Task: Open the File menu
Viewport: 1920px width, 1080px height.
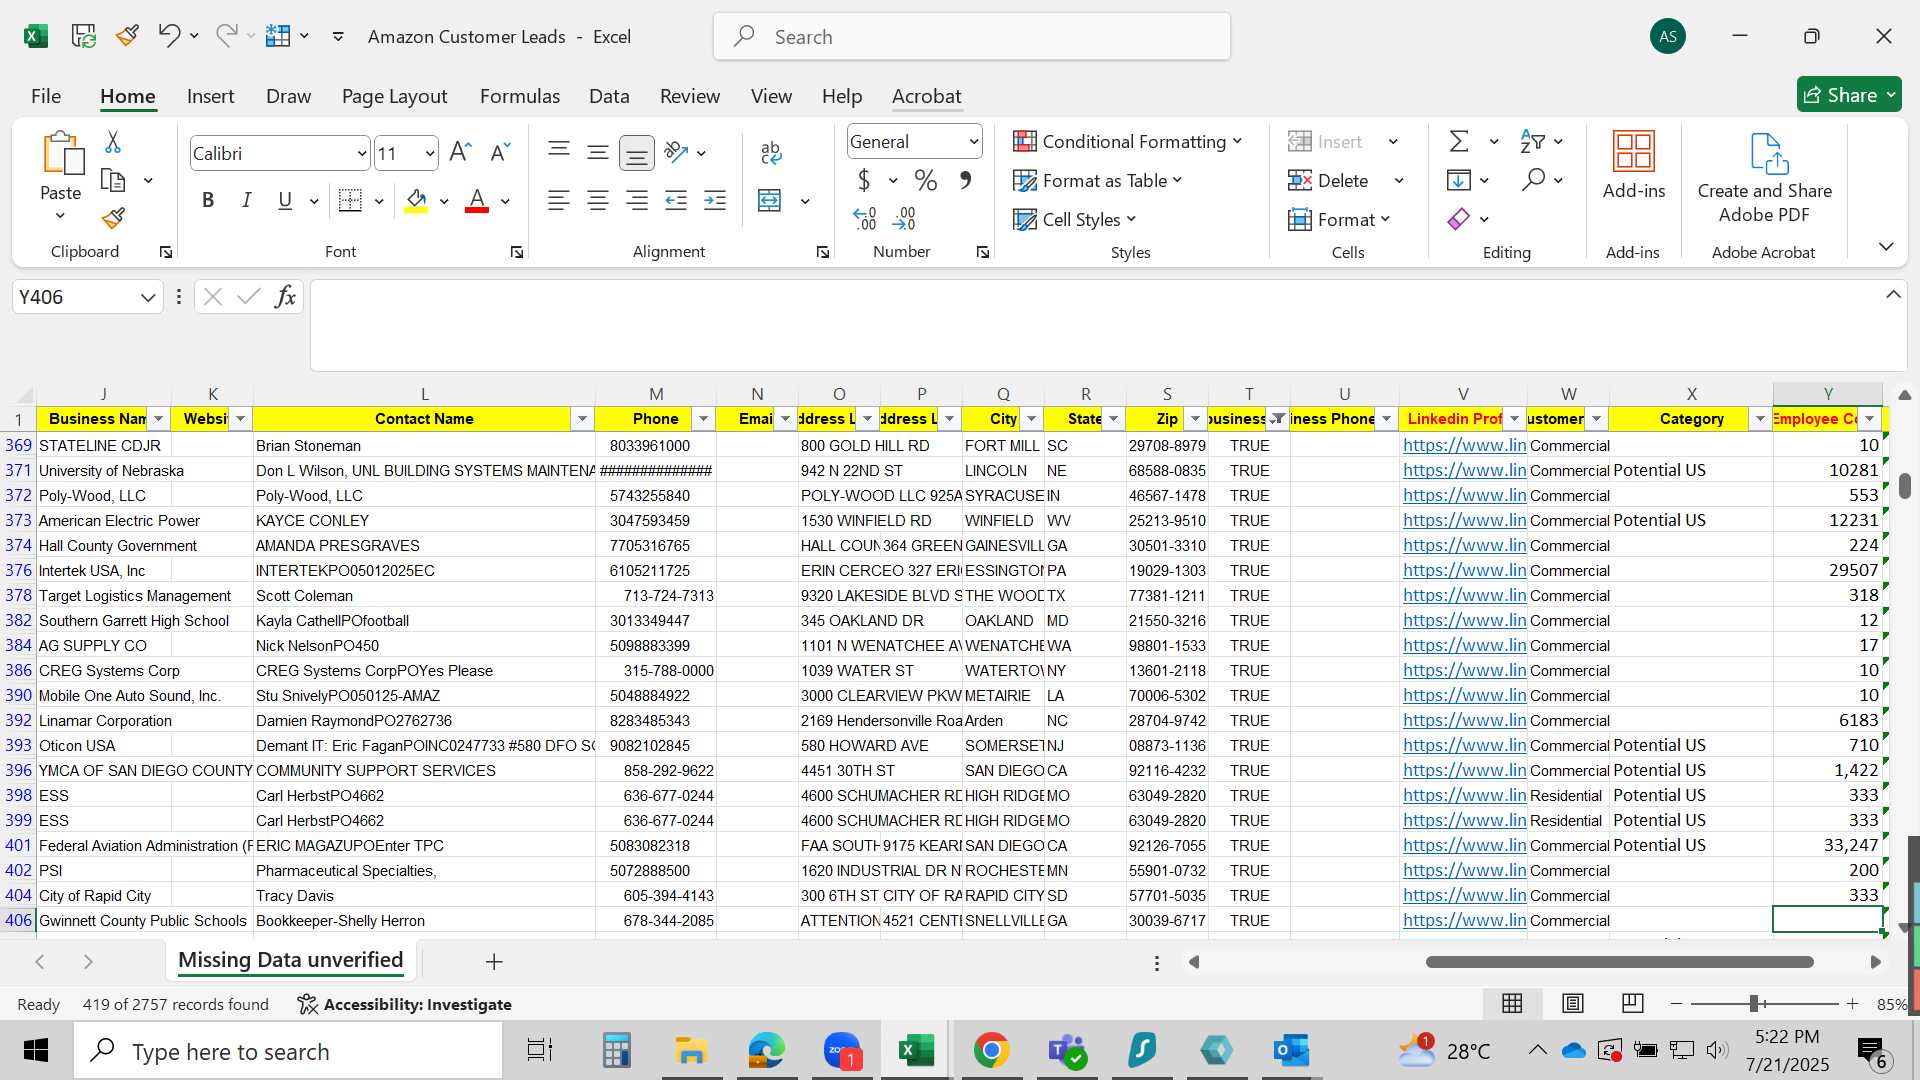Action: [46, 96]
